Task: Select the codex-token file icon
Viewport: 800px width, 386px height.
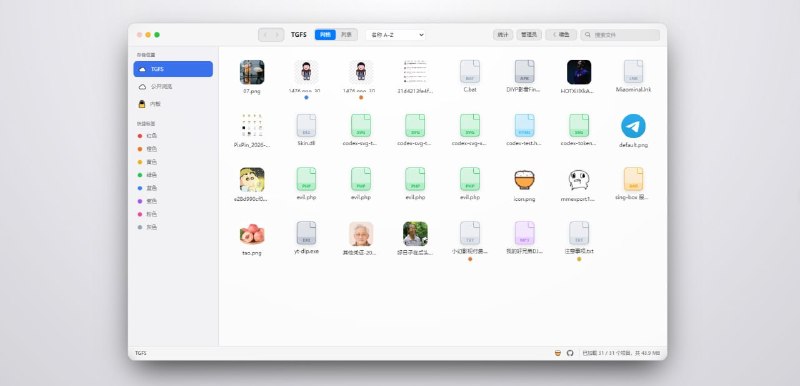Action: tap(579, 125)
